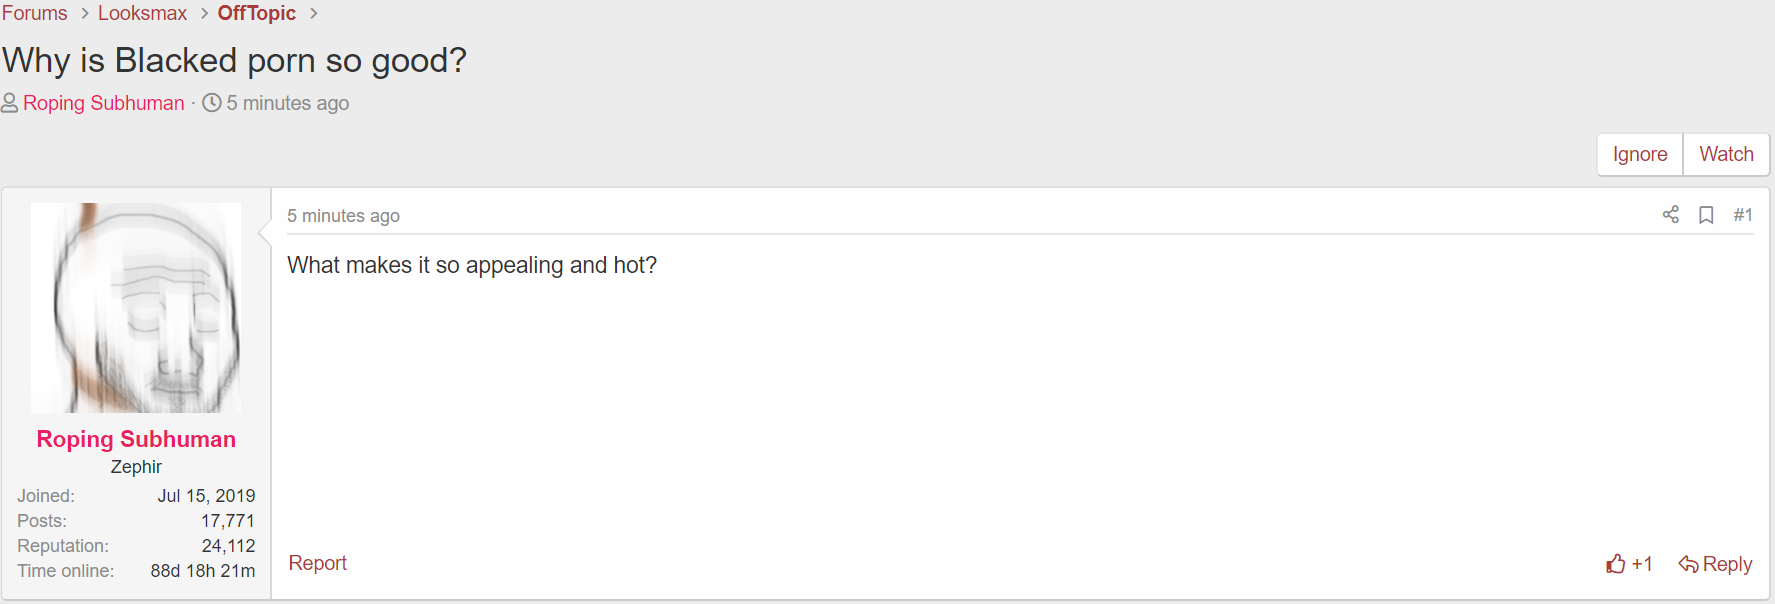This screenshot has height=604, width=1775.
Task: Open post permalink #1
Action: pyautogui.click(x=1742, y=215)
